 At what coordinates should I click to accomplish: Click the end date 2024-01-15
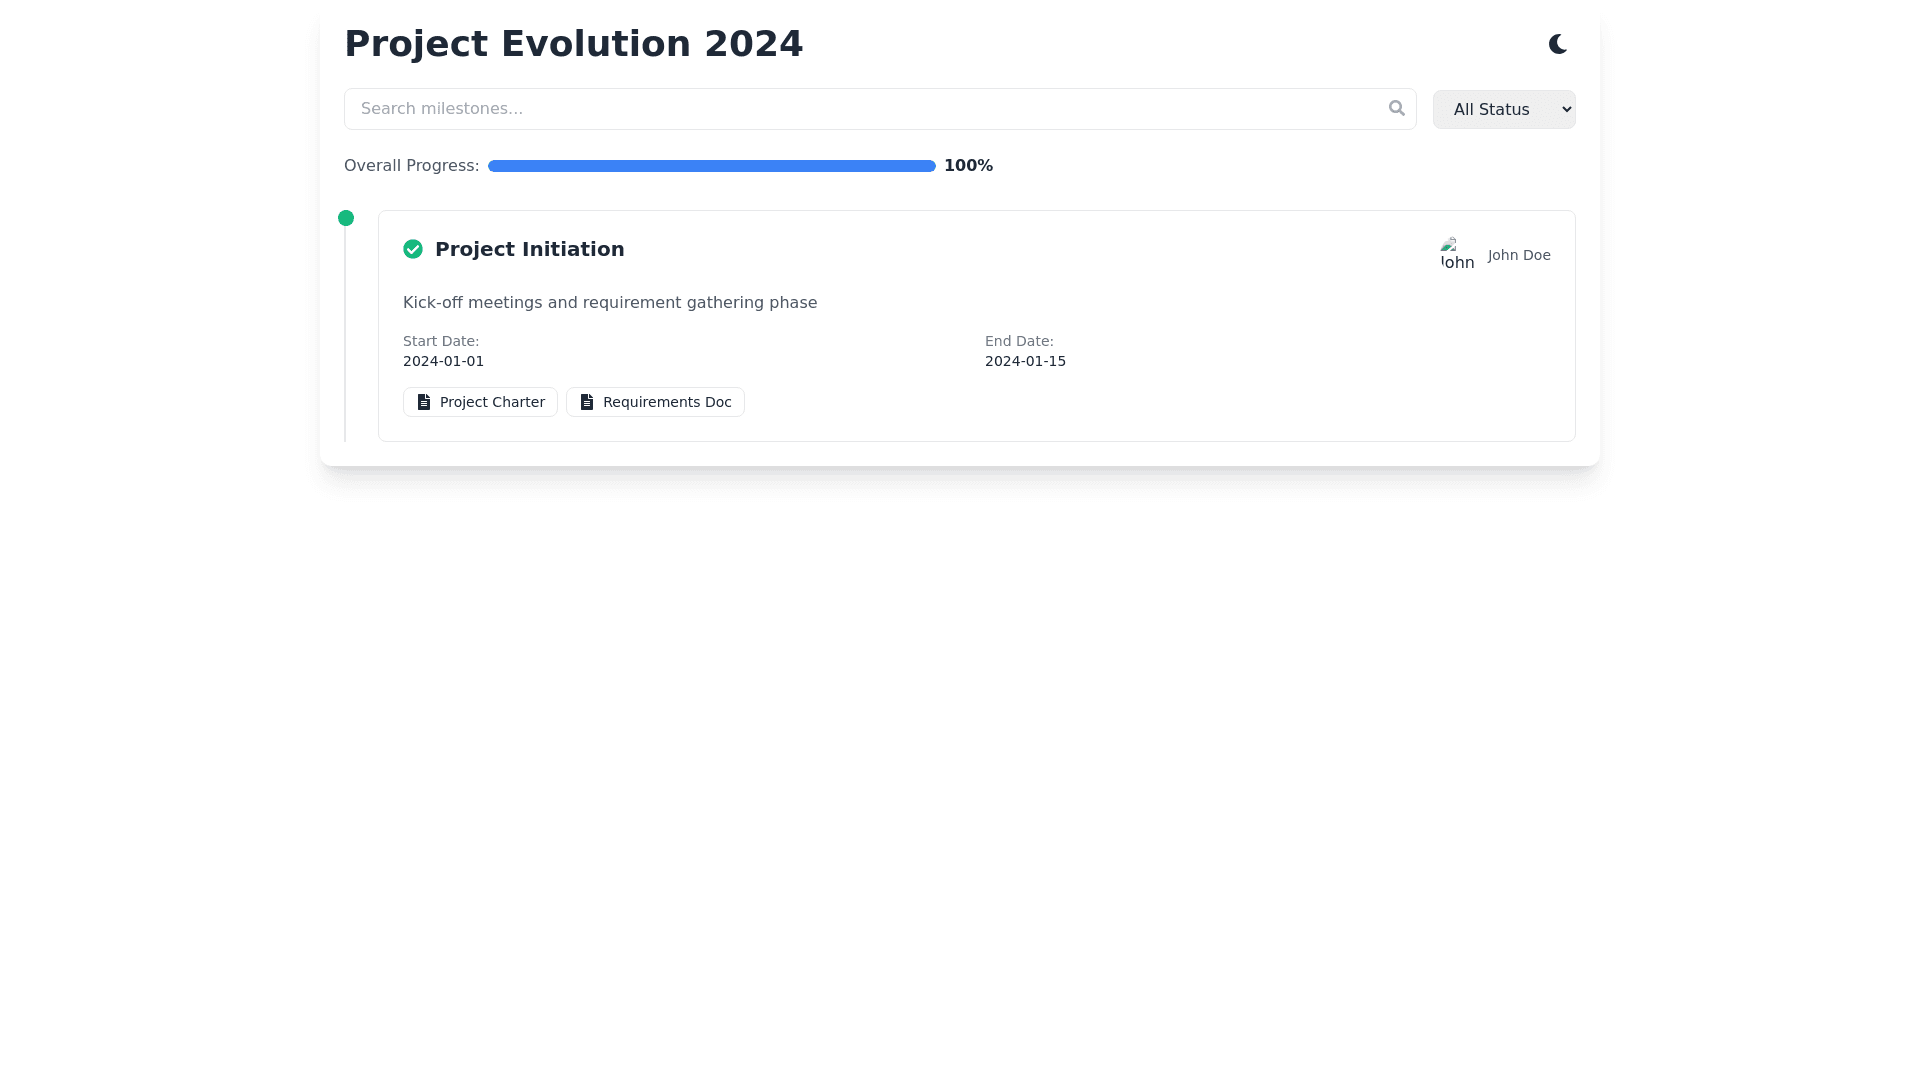1025,361
